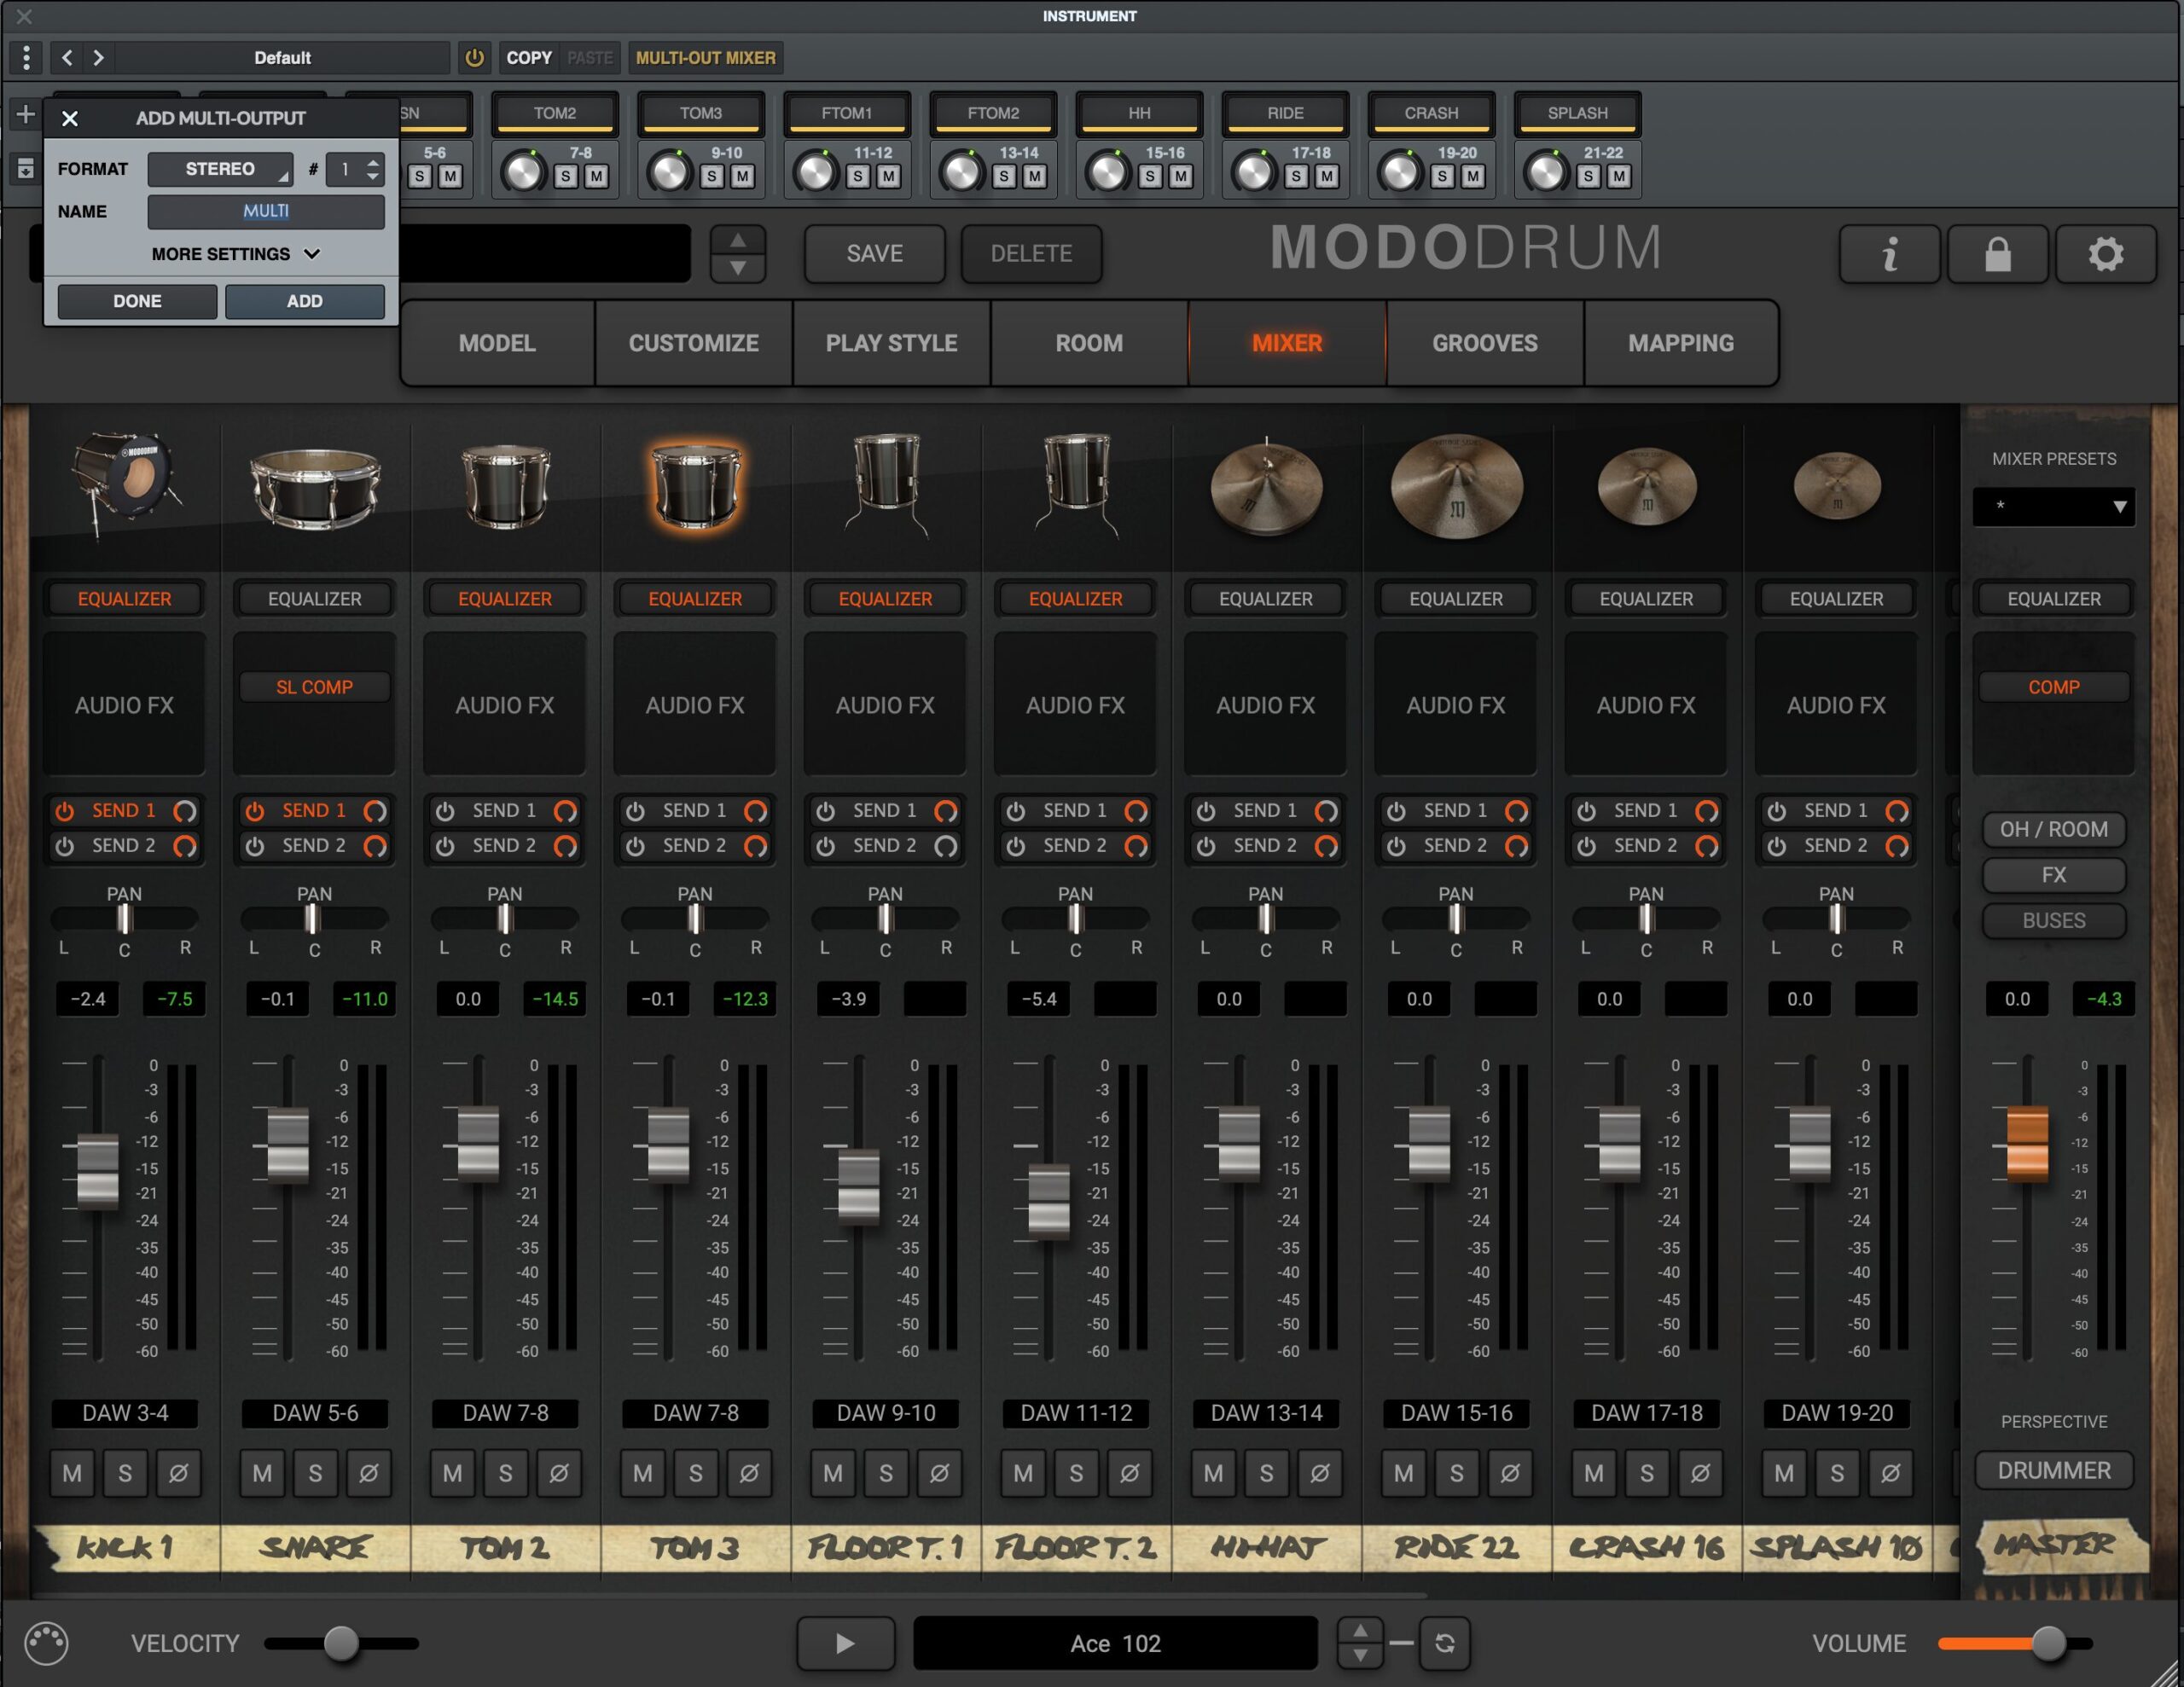This screenshot has height=1687, width=2184.
Task: Click the COPY button
Action: pyautogui.click(x=529, y=58)
